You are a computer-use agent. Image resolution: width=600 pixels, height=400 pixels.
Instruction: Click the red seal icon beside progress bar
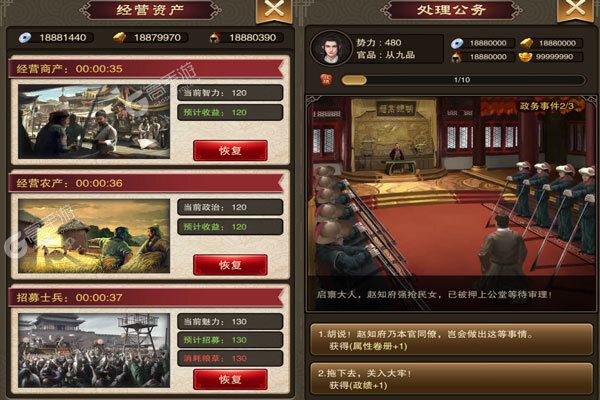[326, 80]
